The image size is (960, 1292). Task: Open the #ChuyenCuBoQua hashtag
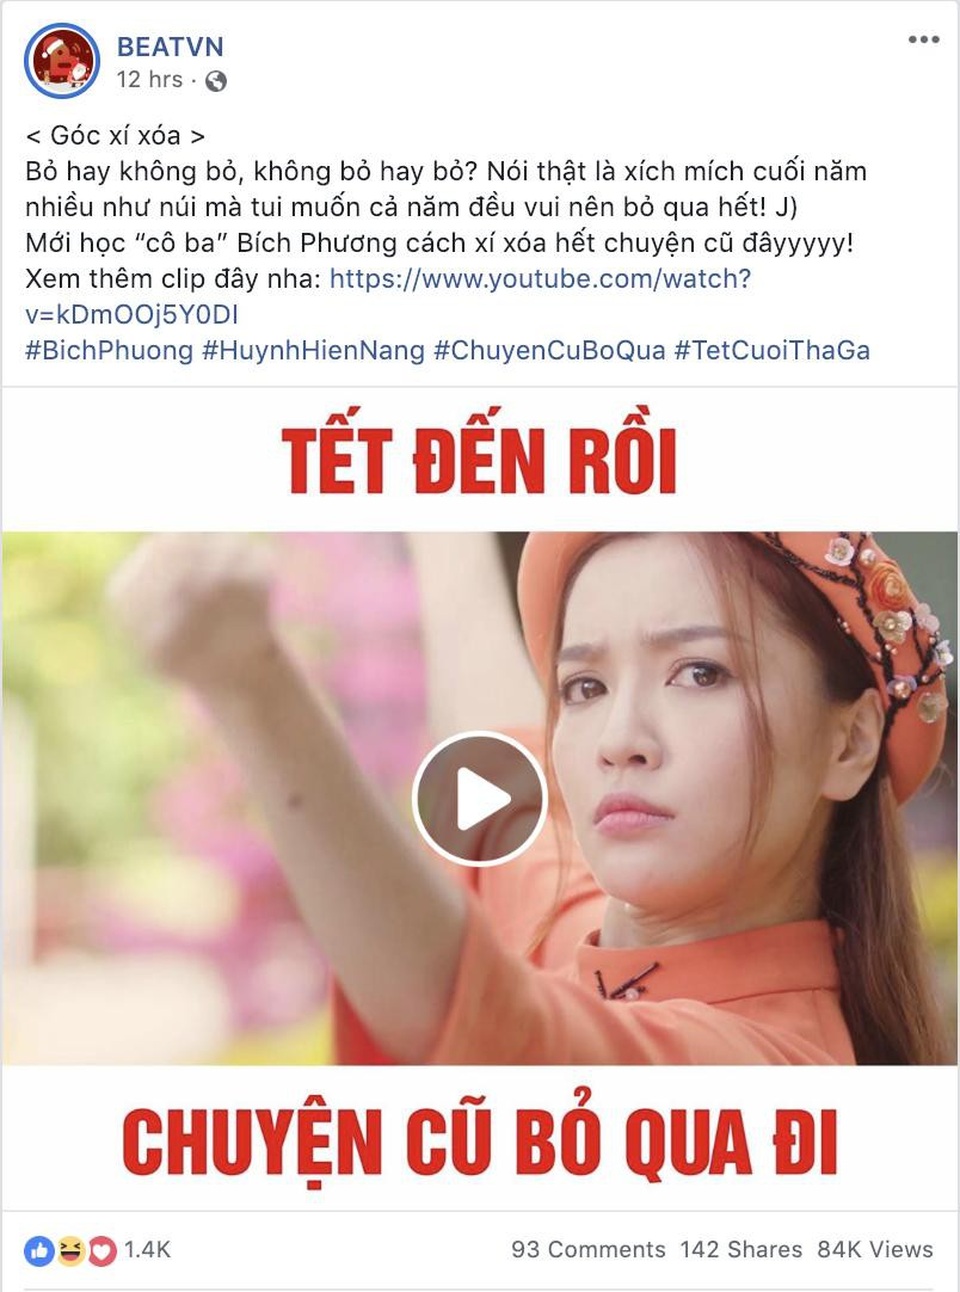549,350
